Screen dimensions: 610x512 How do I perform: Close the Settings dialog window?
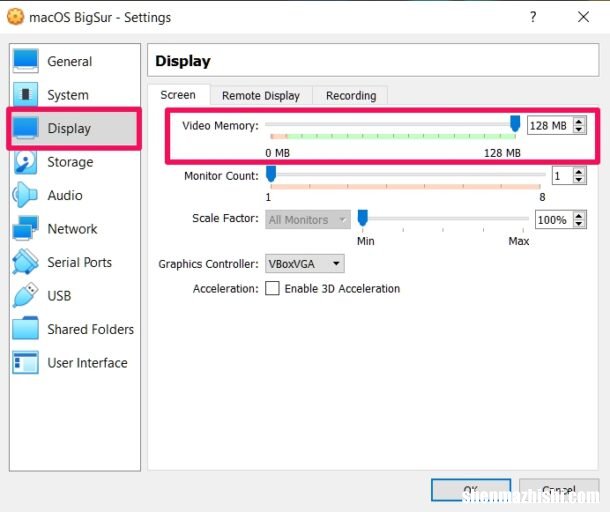(583, 17)
